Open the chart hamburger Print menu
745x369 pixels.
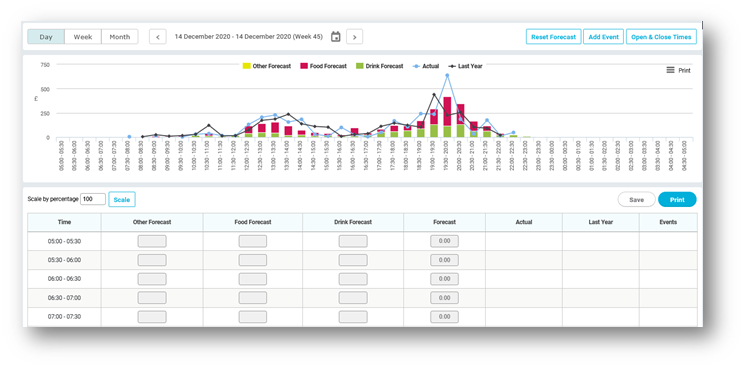point(678,70)
